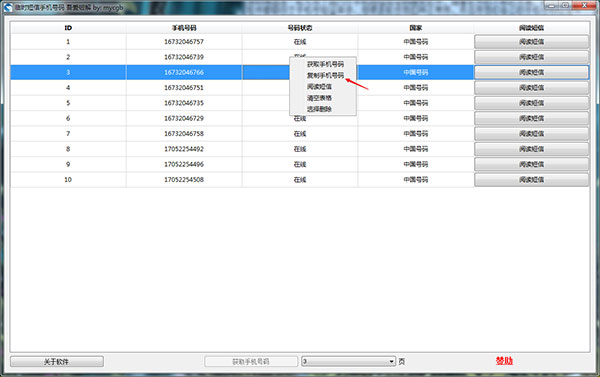Select phone number 16732046739
This screenshot has width=600, height=377.
(x=184, y=57)
